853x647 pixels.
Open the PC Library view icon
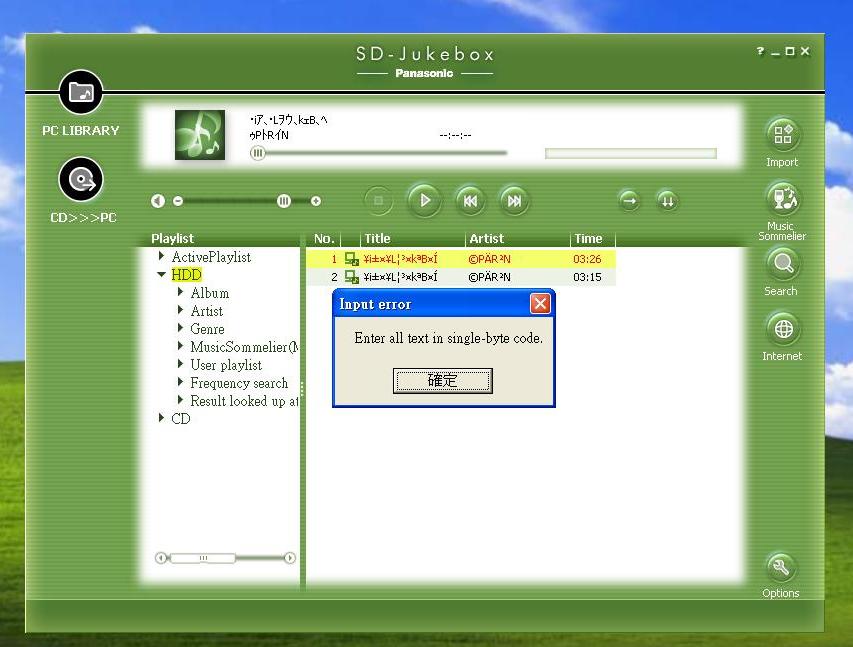pyautogui.click(x=81, y=94)
